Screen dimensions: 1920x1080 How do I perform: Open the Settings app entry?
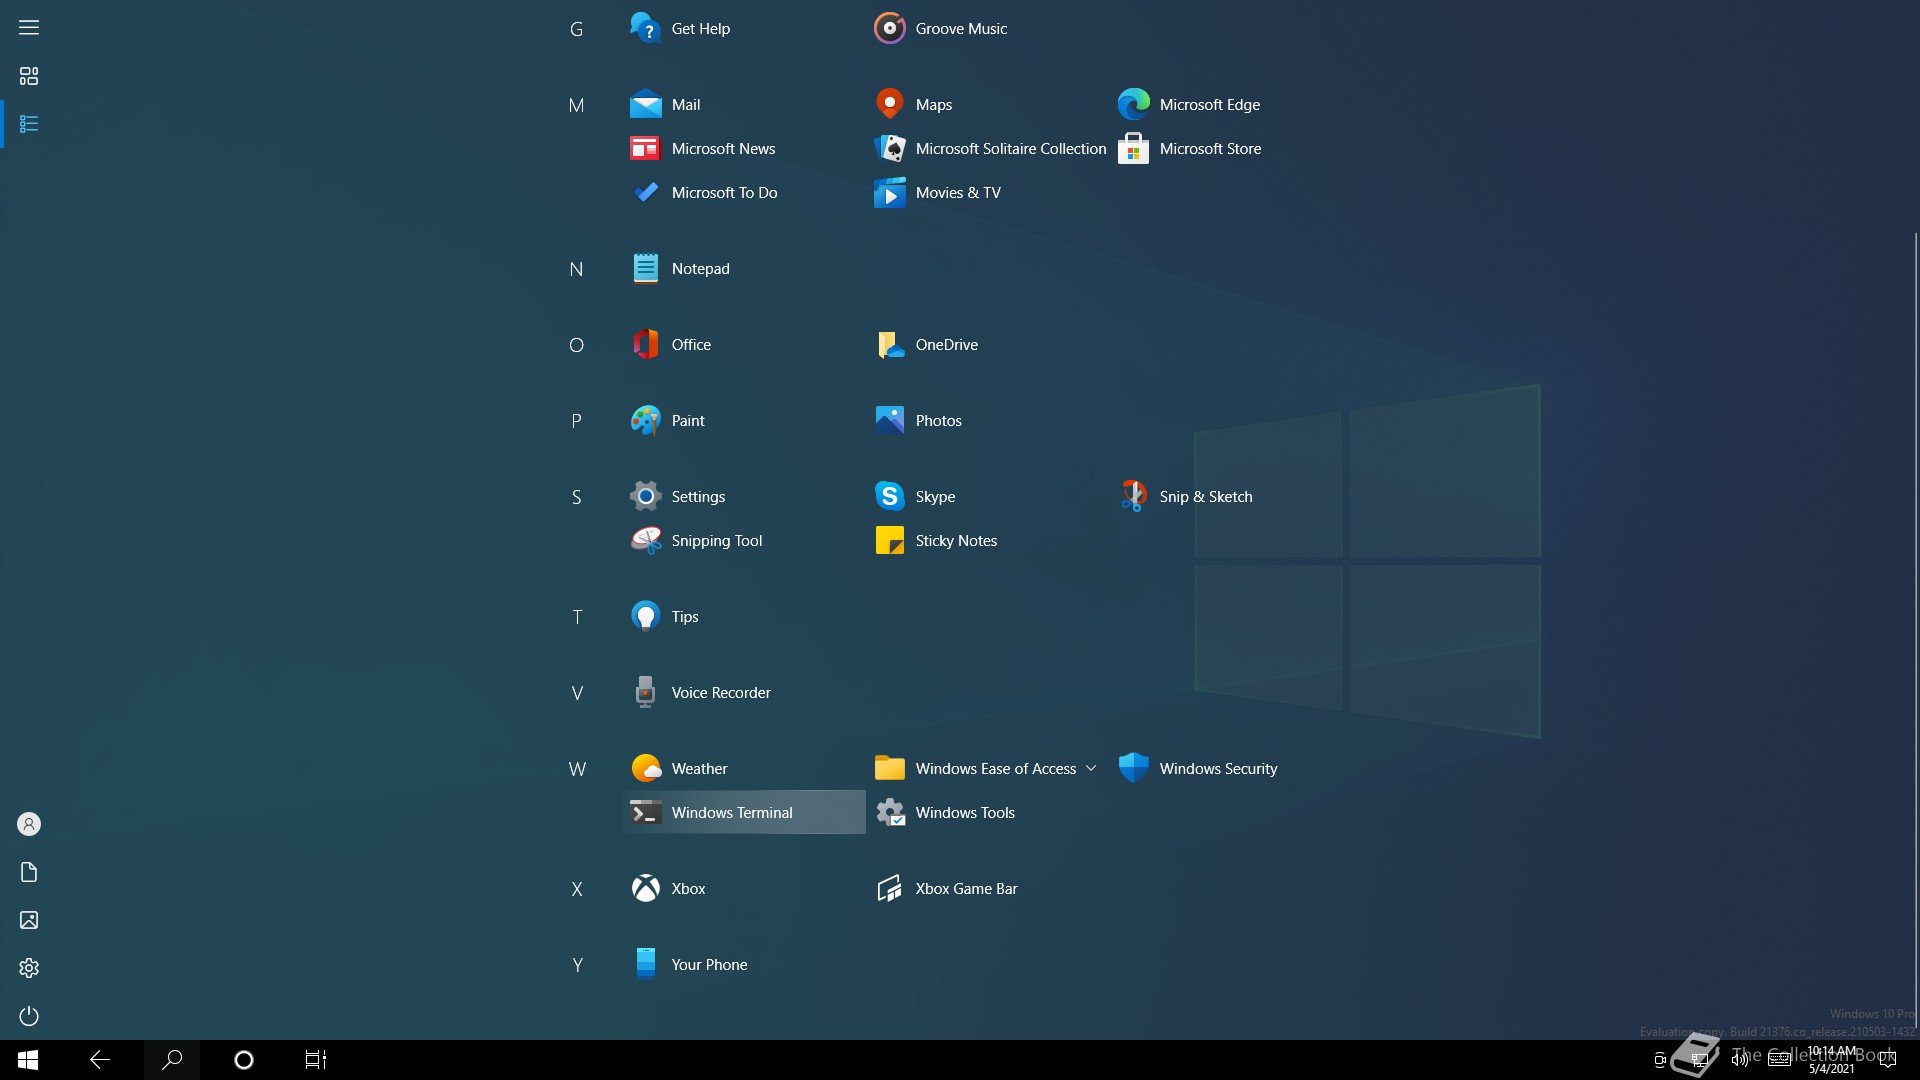743,496
